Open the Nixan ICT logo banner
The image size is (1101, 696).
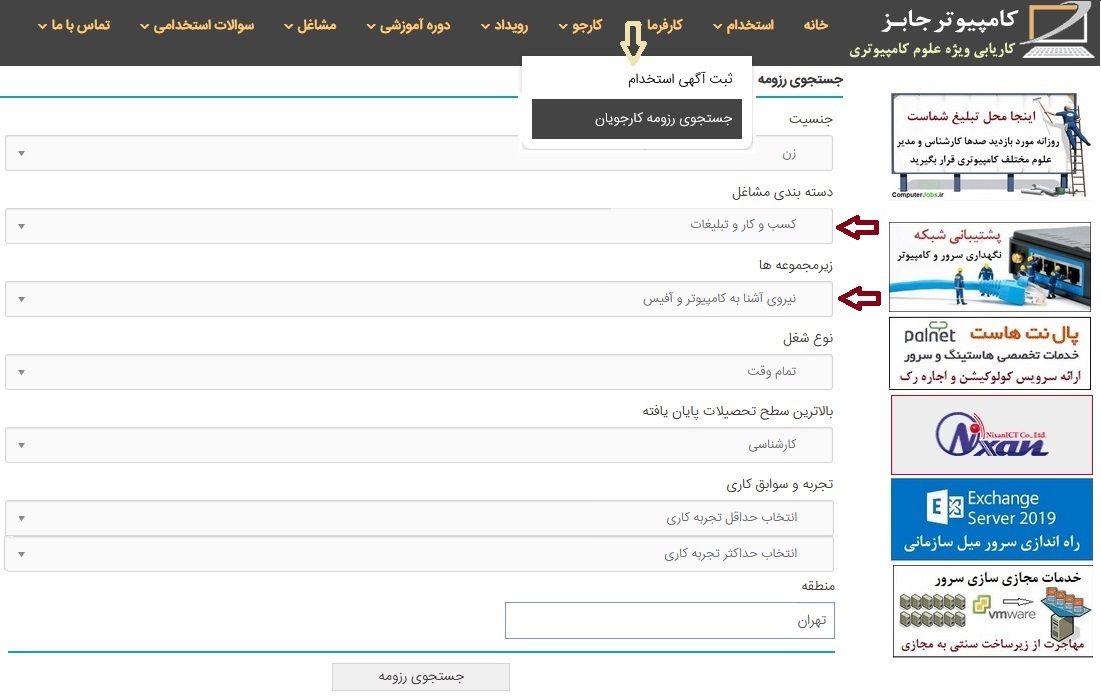click(x=991, y=435)
